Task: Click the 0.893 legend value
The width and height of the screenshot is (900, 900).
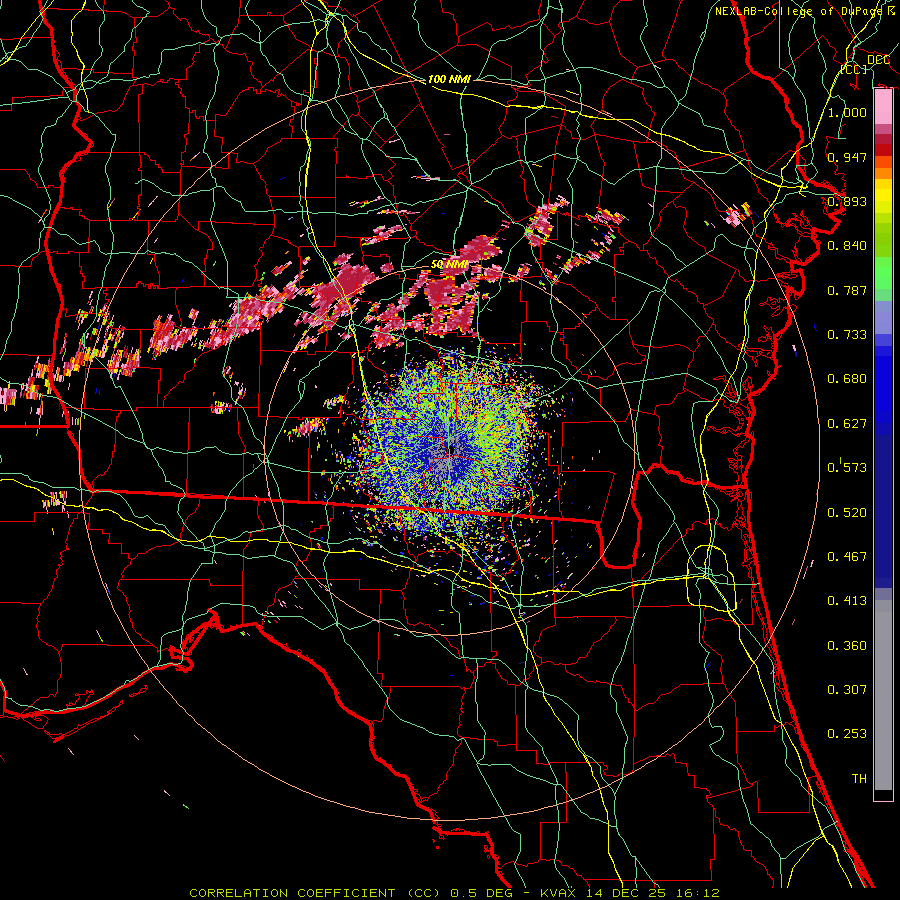Action: coord(847,201)
